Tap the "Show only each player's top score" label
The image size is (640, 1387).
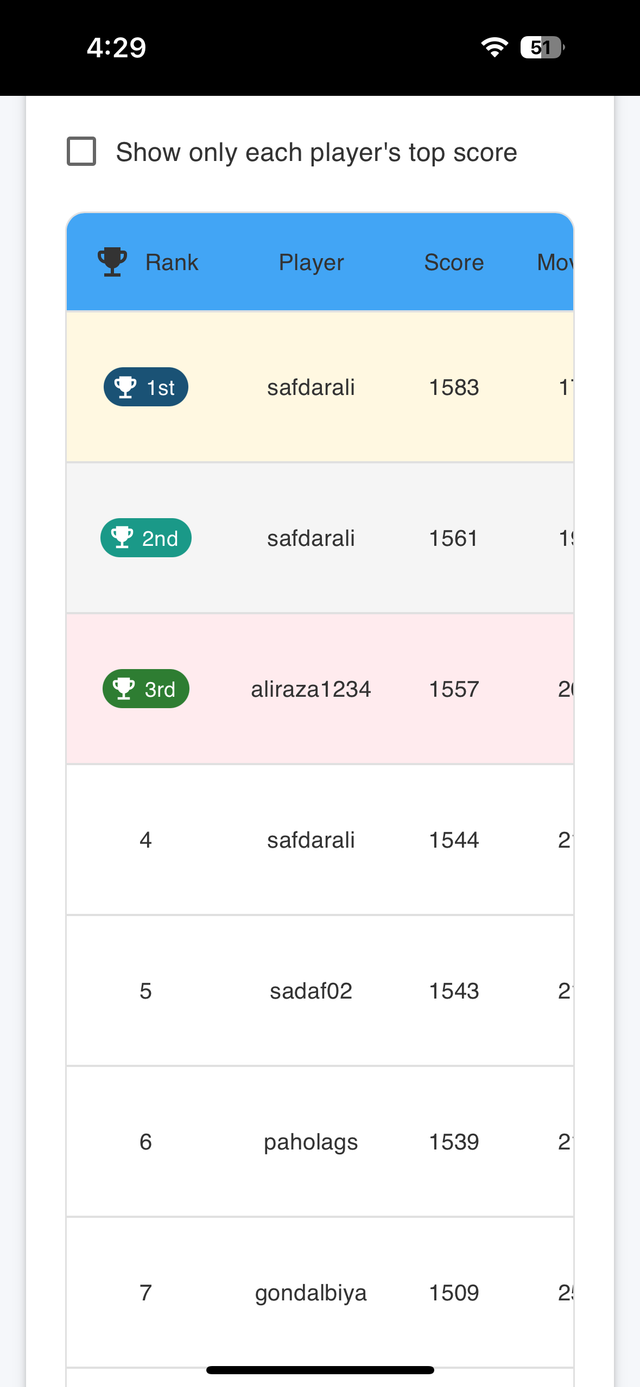(316, 153)
